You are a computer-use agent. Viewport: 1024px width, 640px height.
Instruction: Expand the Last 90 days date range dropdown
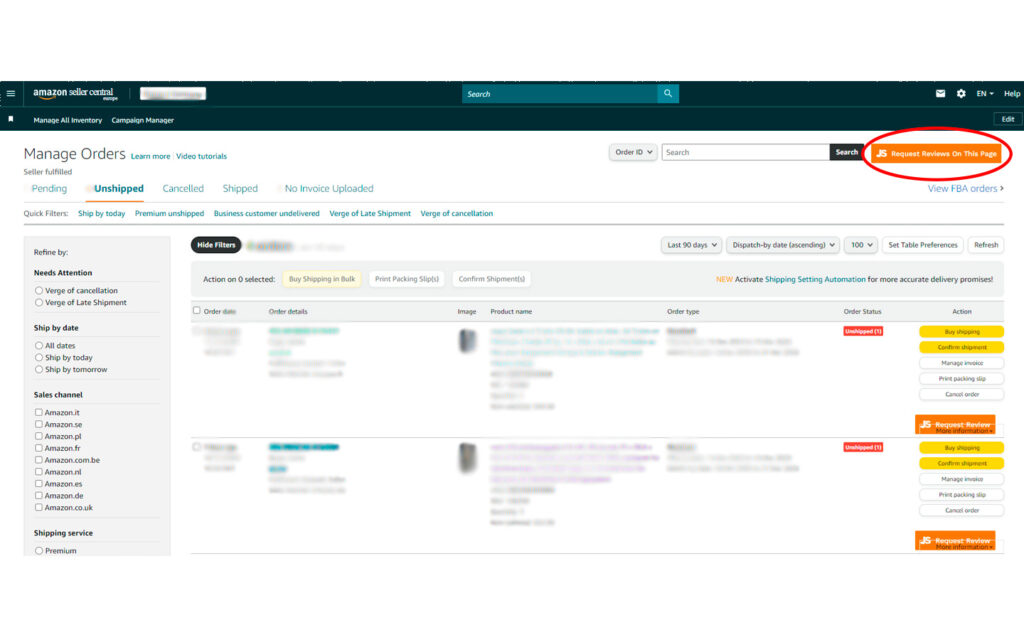tap(692, 245)
